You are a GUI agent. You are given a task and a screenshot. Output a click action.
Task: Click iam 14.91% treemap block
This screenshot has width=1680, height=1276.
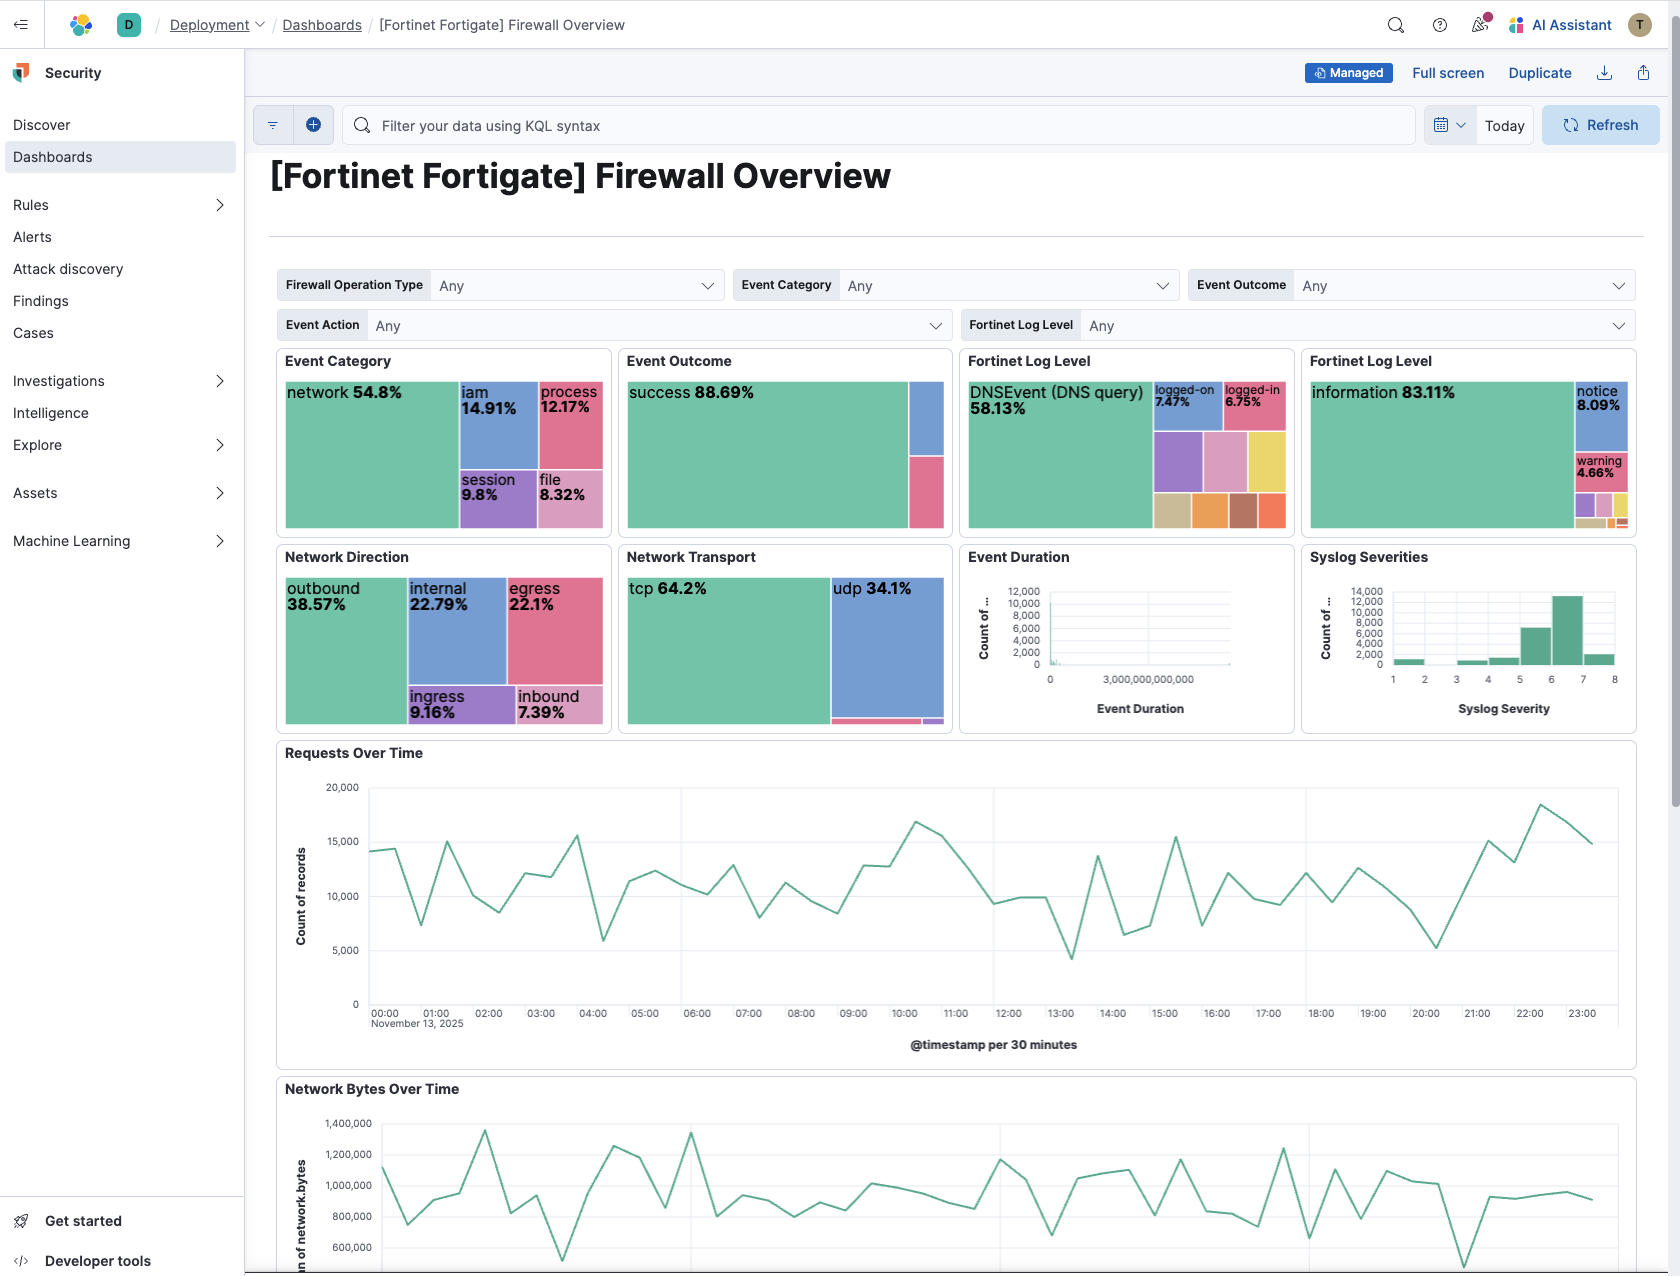coord(499,425)
